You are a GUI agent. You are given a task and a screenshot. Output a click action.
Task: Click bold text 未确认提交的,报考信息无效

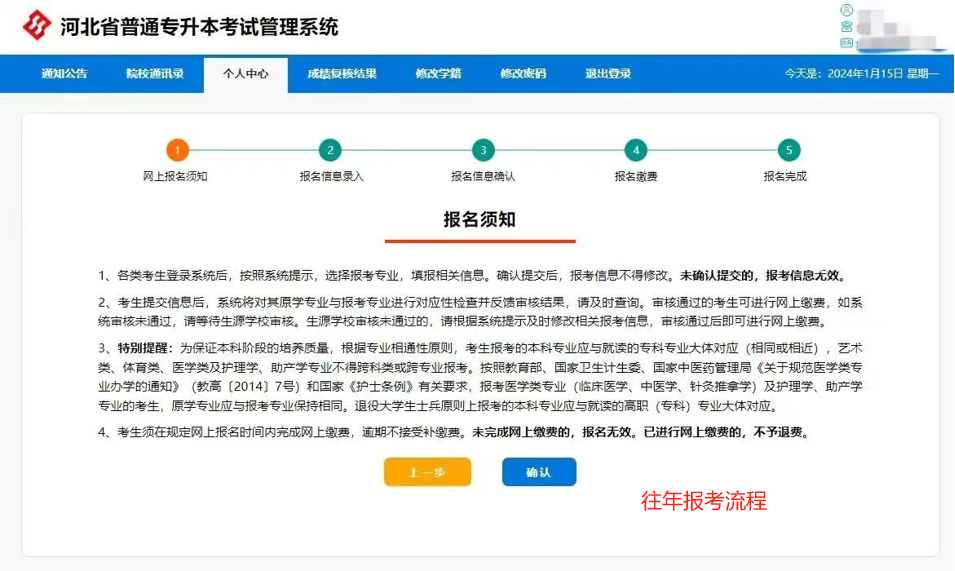pos(764,276)
